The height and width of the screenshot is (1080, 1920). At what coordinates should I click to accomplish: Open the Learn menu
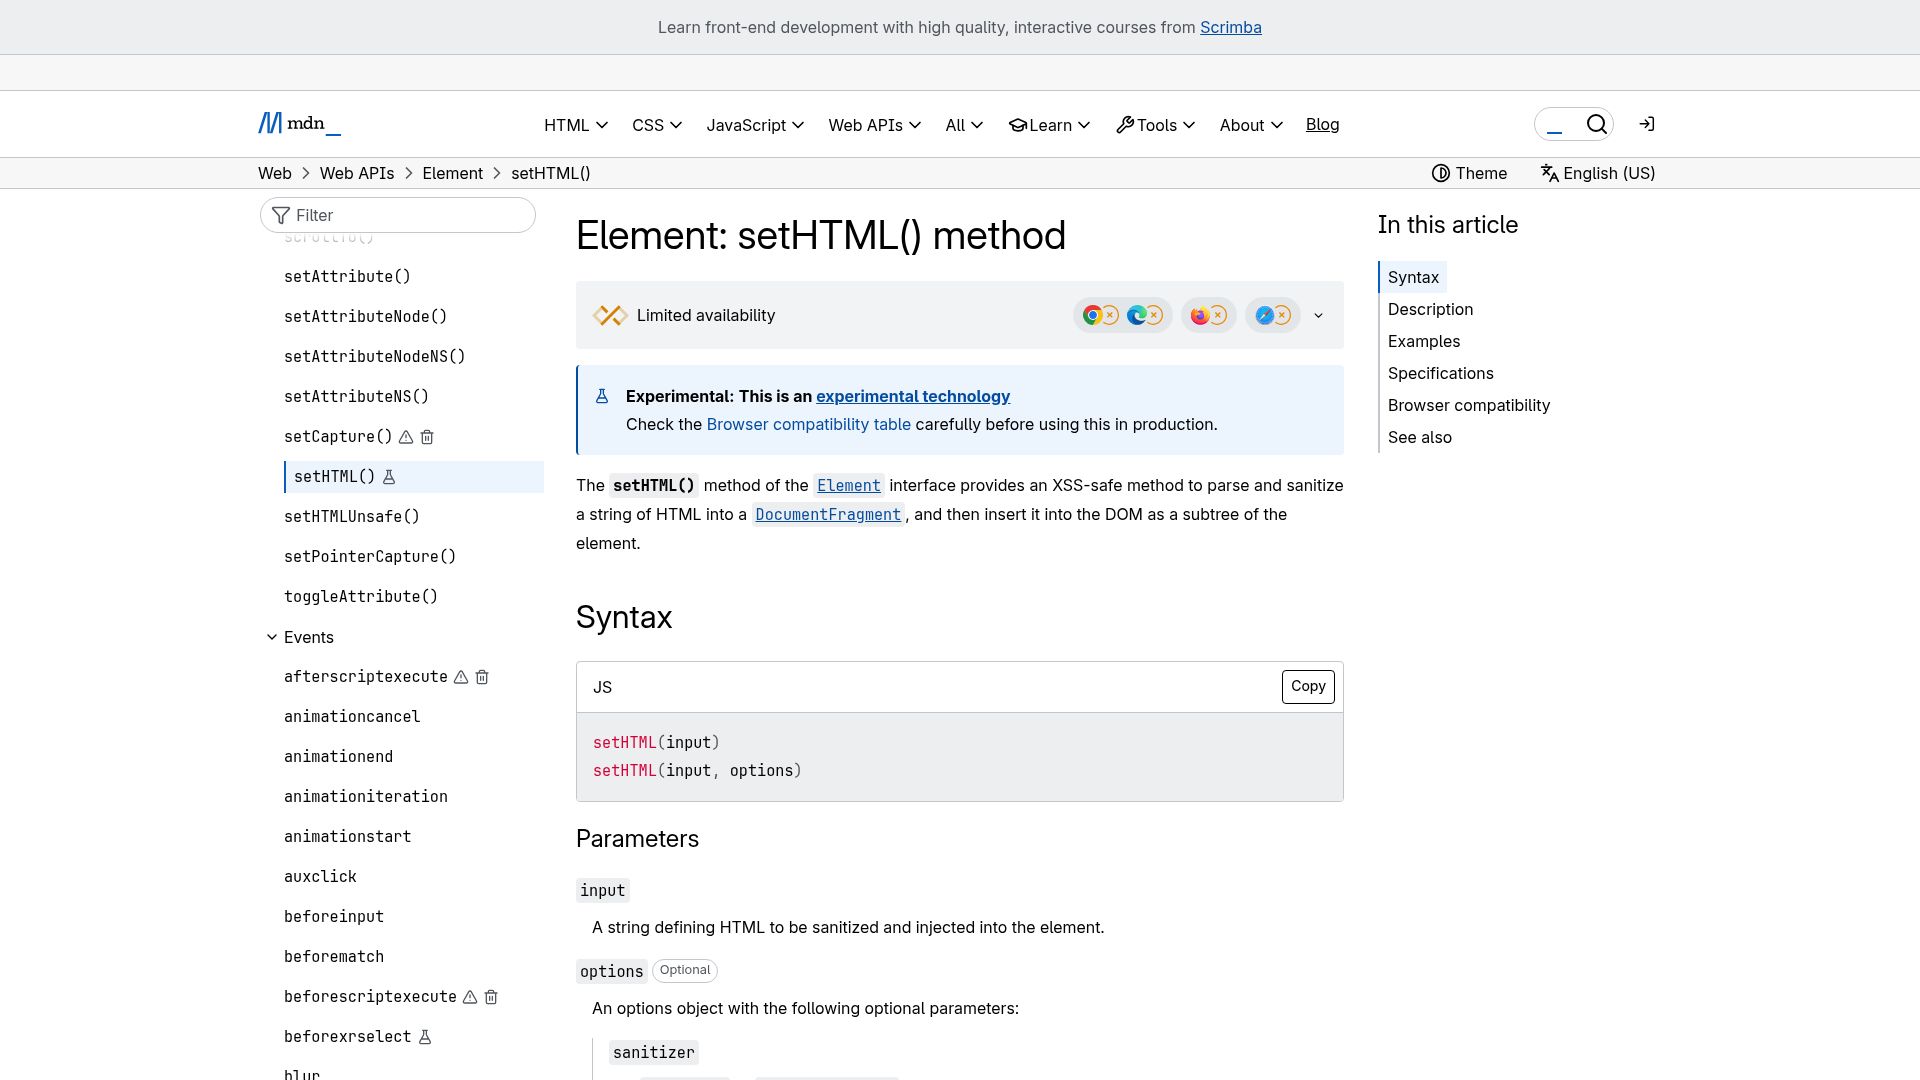click(x=1049, y=125)
